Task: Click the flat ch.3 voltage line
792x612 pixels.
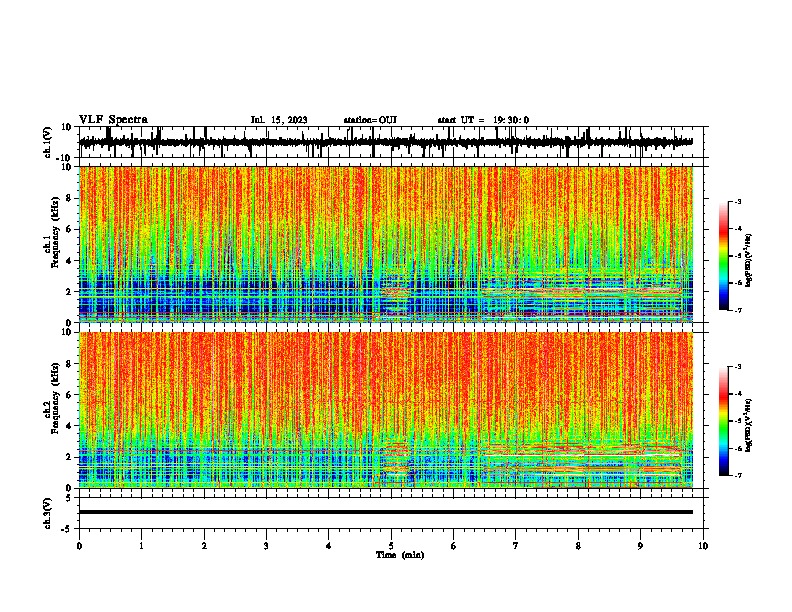Action: click(385, 512)
